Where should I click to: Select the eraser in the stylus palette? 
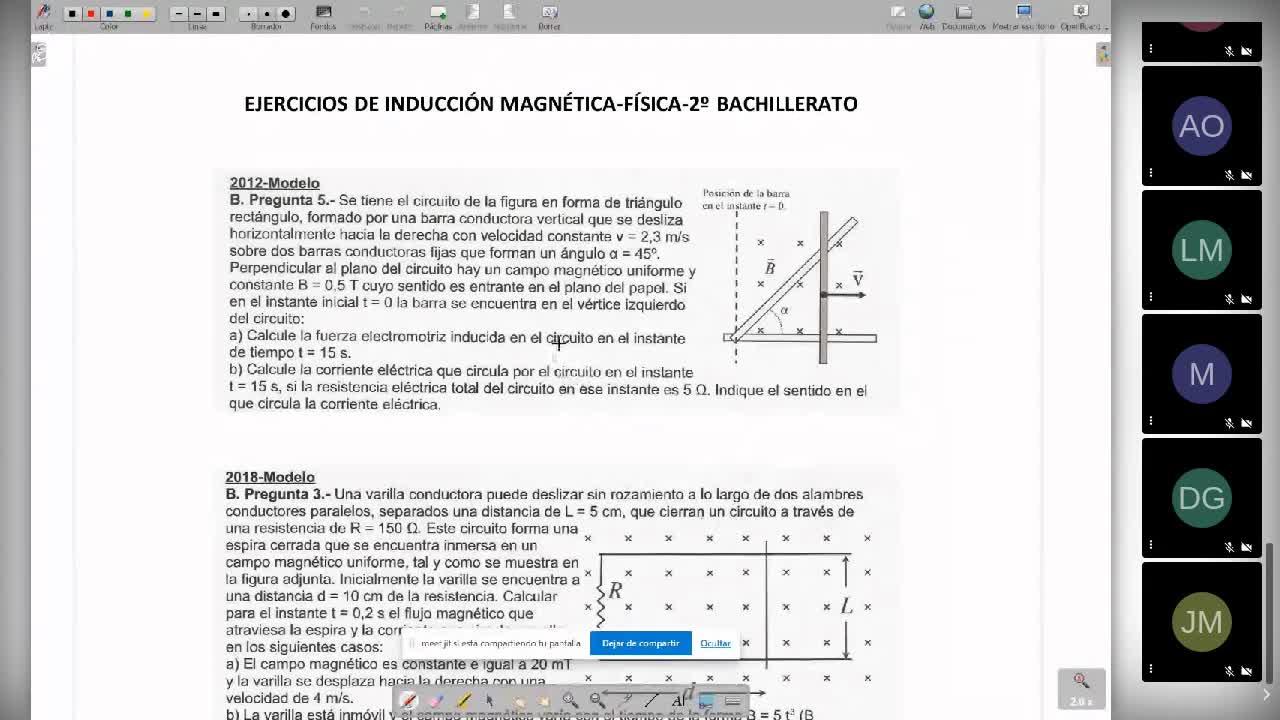436,700
